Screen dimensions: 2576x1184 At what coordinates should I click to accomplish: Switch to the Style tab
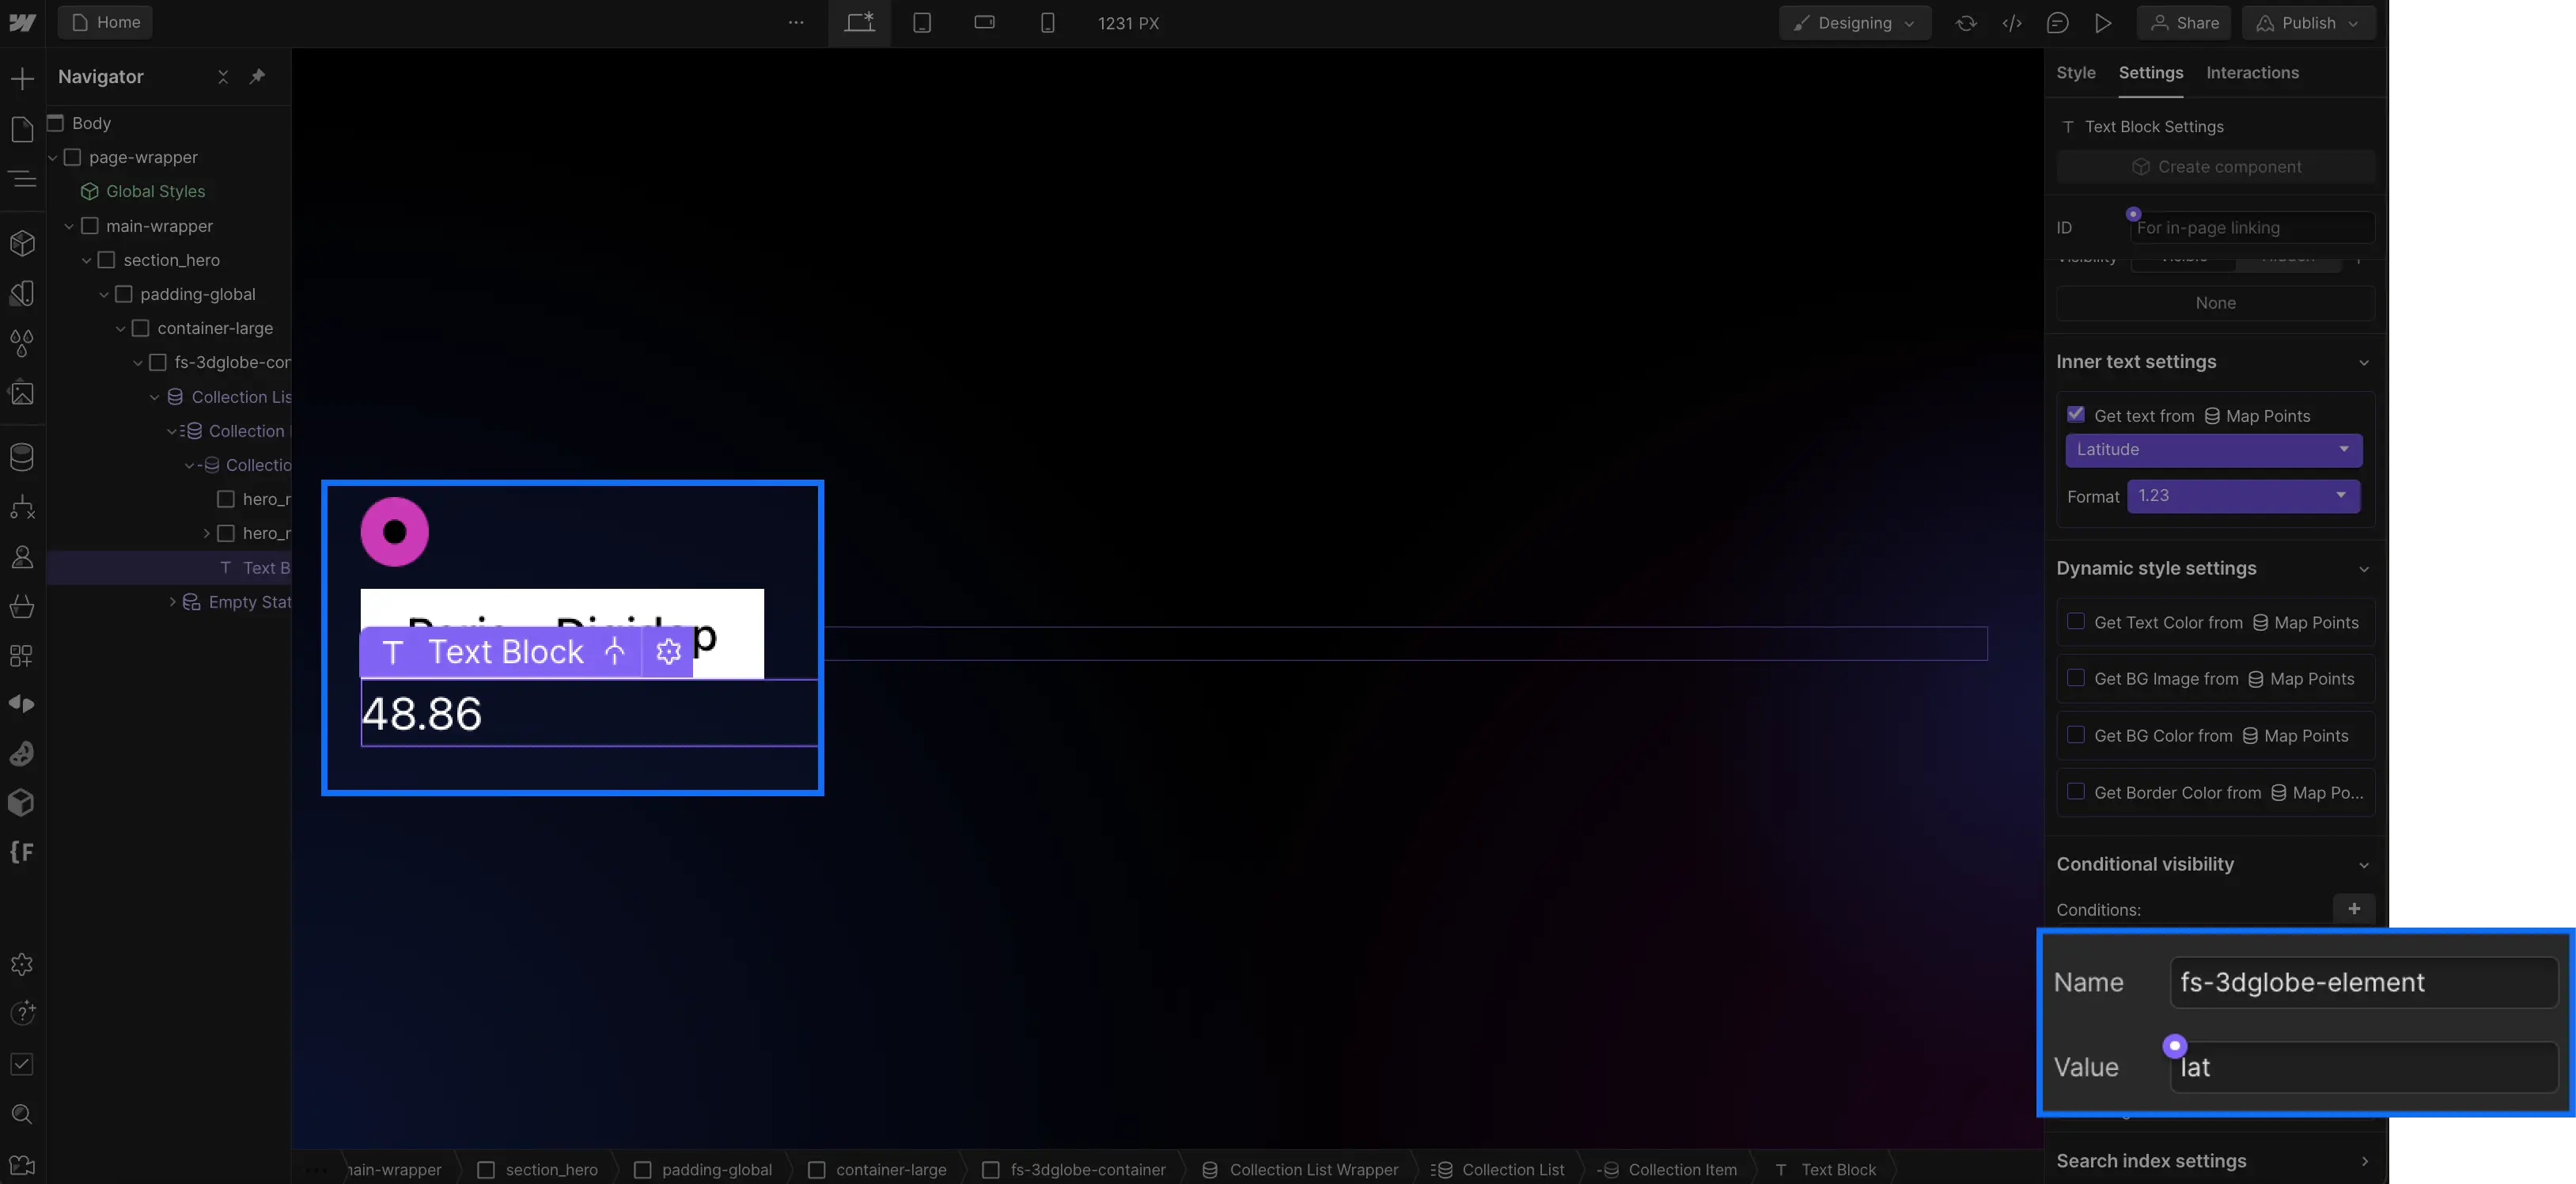[x=2077, y=72]
